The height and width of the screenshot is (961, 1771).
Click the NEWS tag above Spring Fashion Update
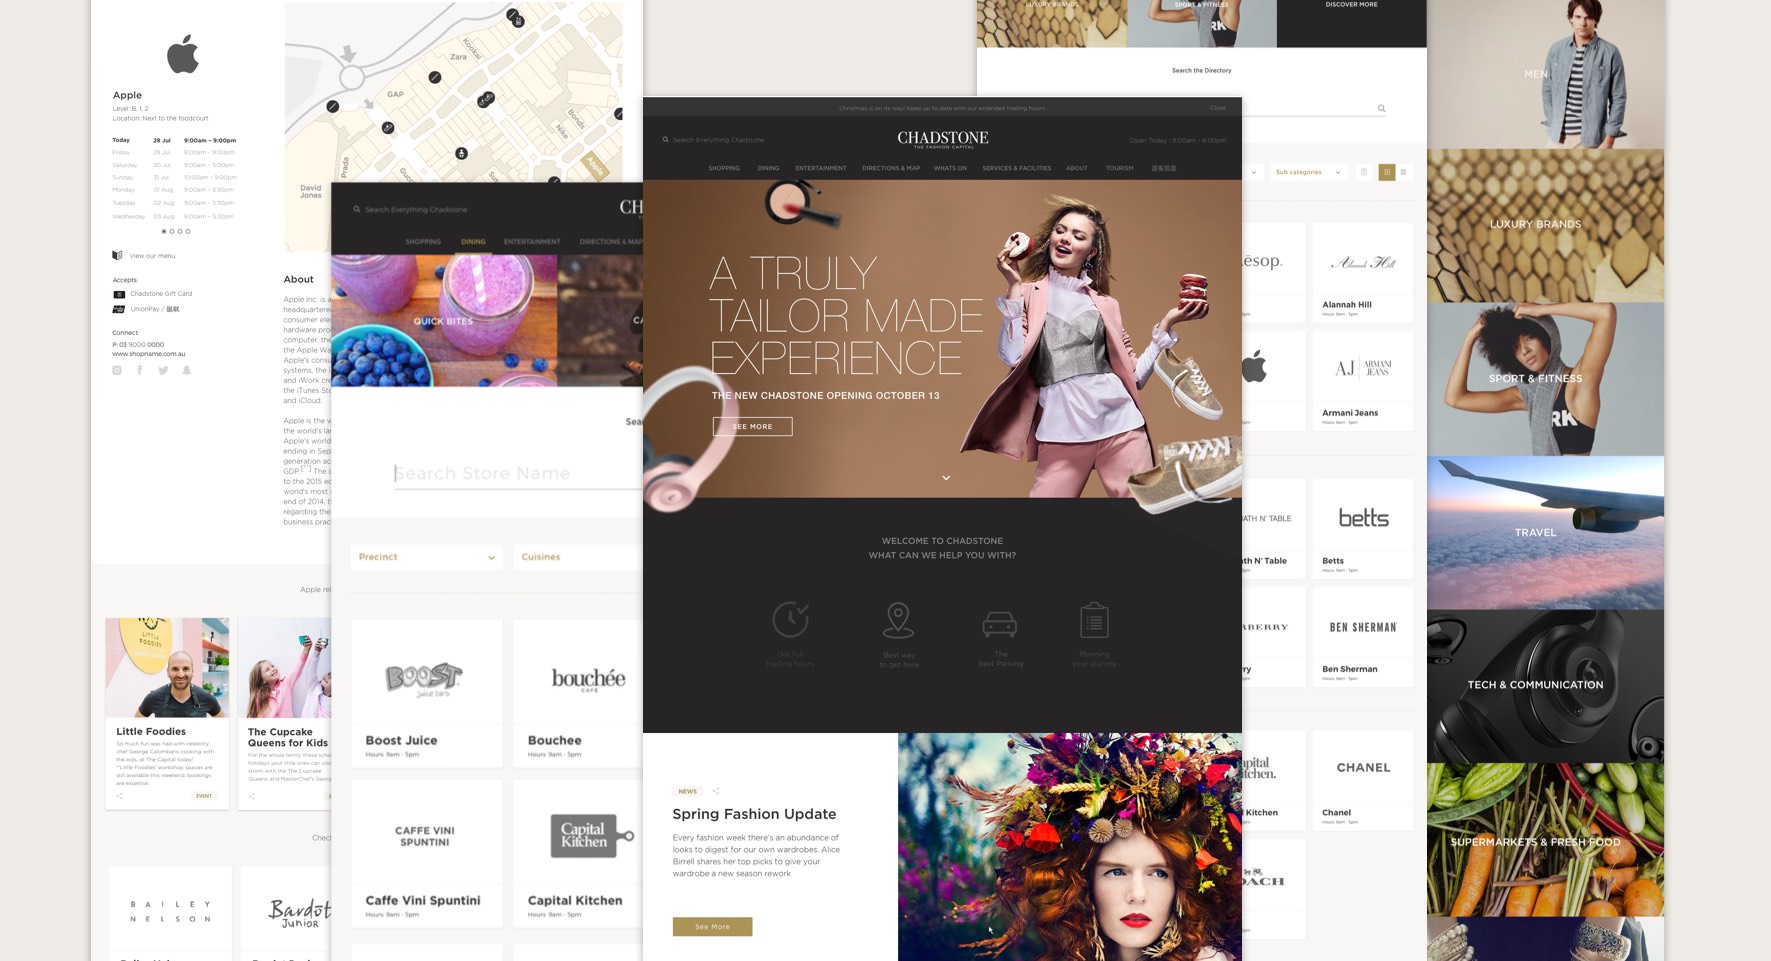pyautogui.click(x=688, y=791)
